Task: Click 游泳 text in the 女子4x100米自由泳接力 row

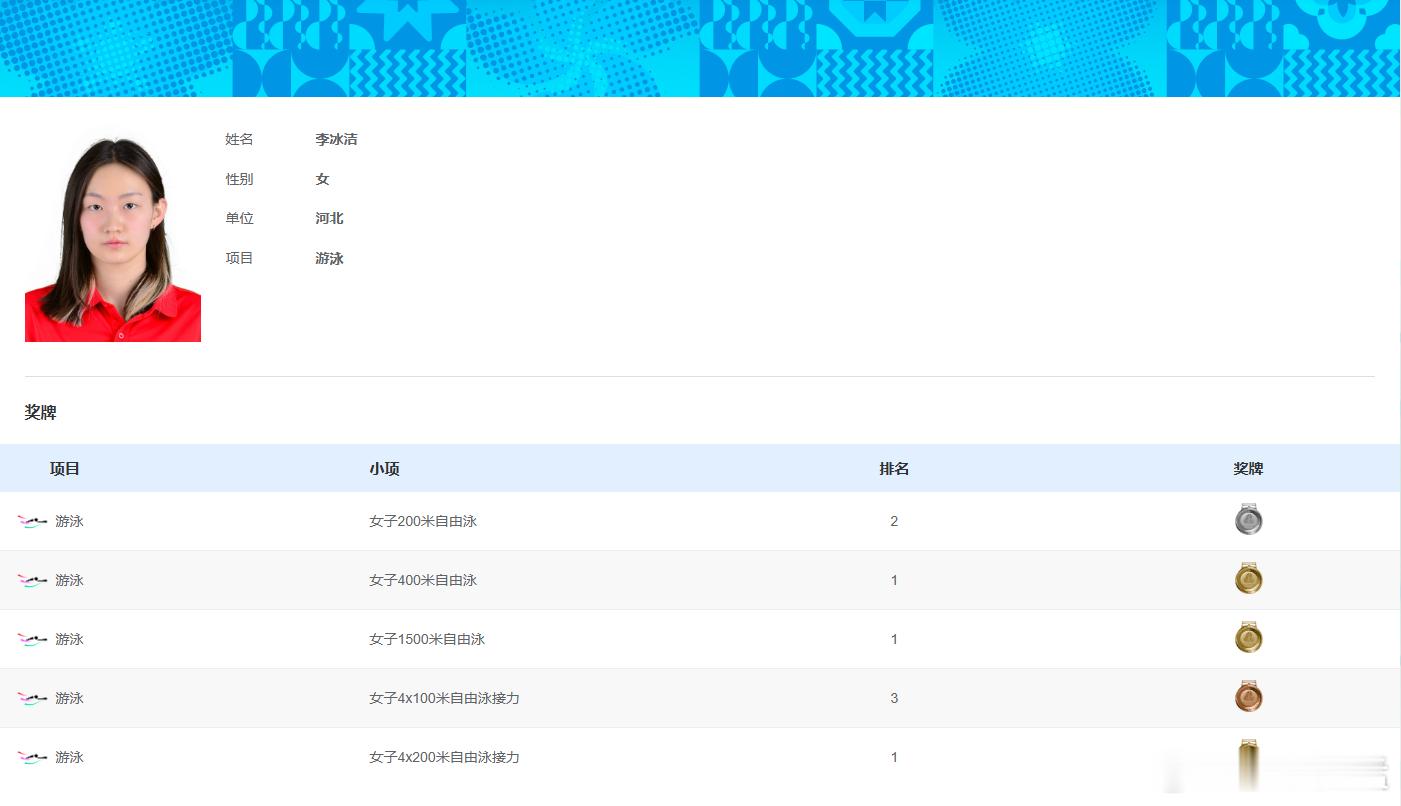Action: [x=69, y=698]
